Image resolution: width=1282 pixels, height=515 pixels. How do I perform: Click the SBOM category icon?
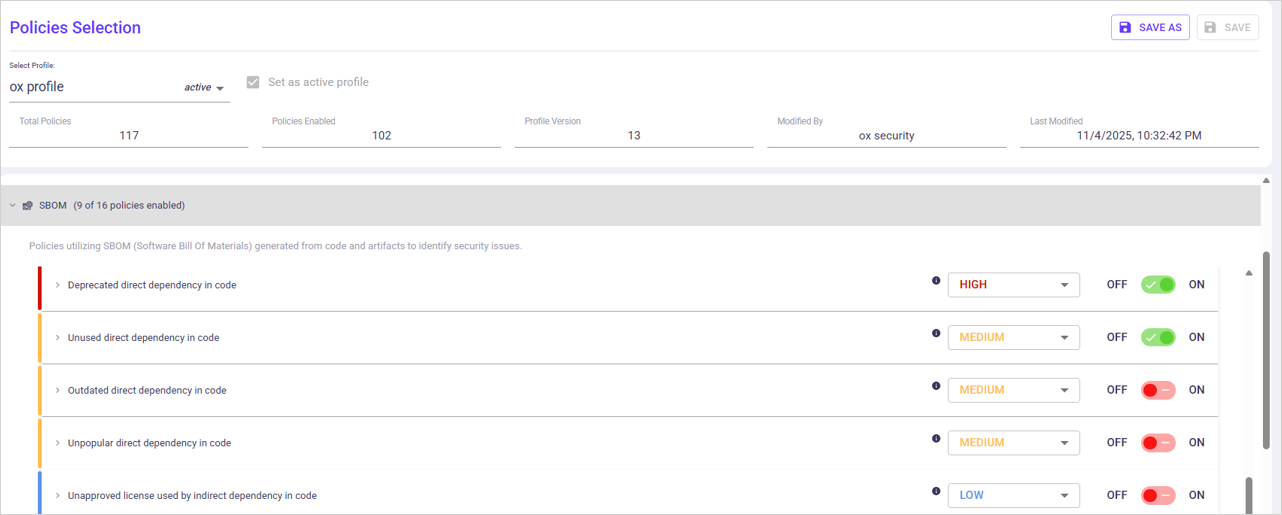coord(28,206)
